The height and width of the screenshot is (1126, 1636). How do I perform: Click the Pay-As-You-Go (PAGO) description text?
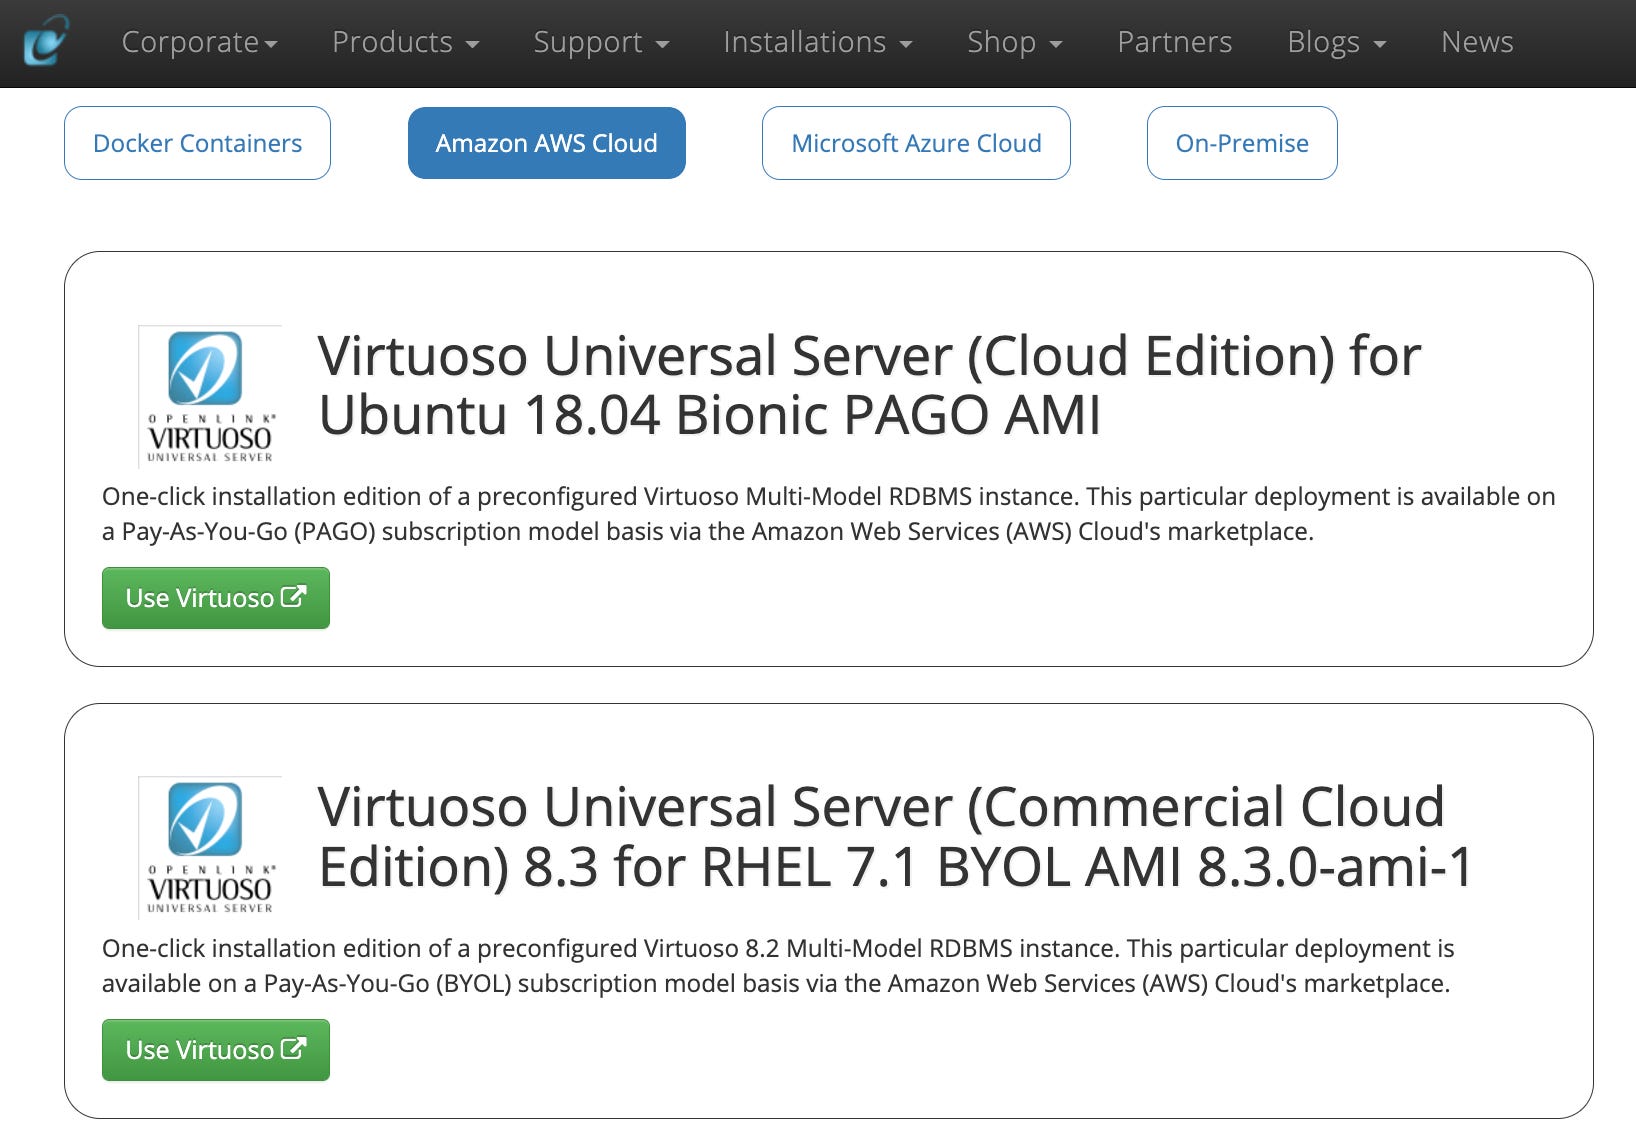point(829,514)
